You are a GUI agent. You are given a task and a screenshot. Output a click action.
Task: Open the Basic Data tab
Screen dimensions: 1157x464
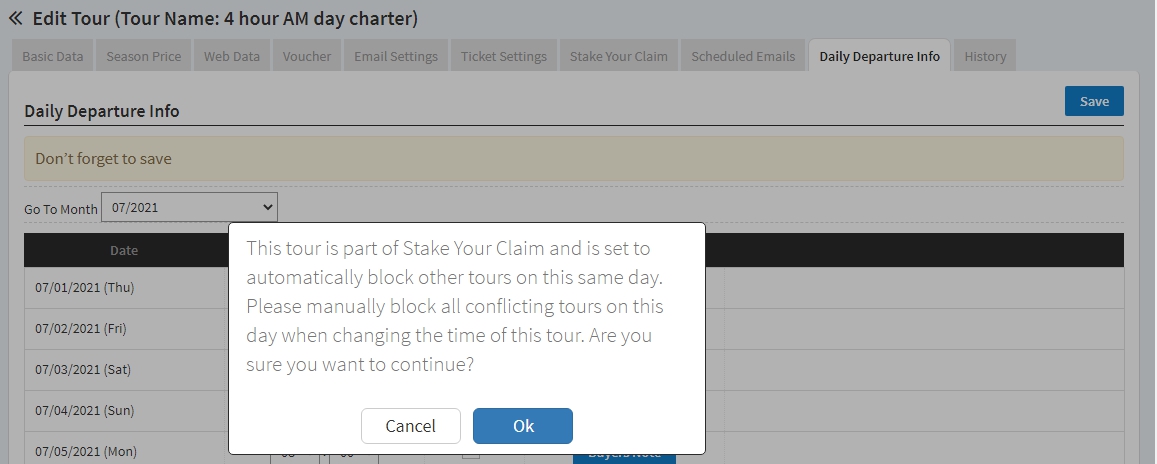pyautogui.click(x=53, y=56)
